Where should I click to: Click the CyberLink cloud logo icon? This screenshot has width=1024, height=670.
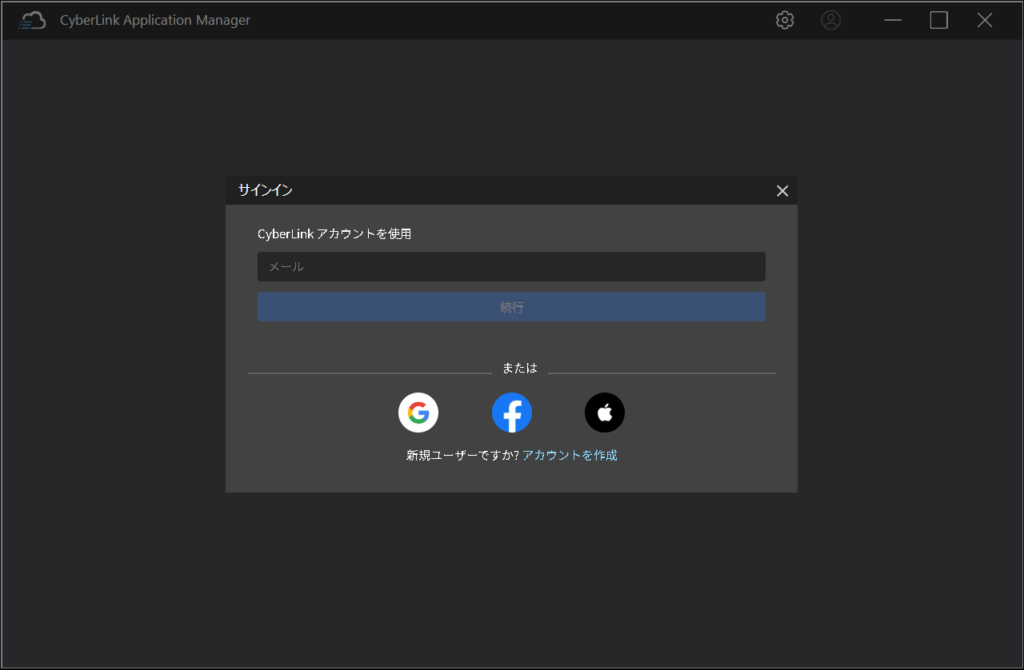[x=33, y=20]
